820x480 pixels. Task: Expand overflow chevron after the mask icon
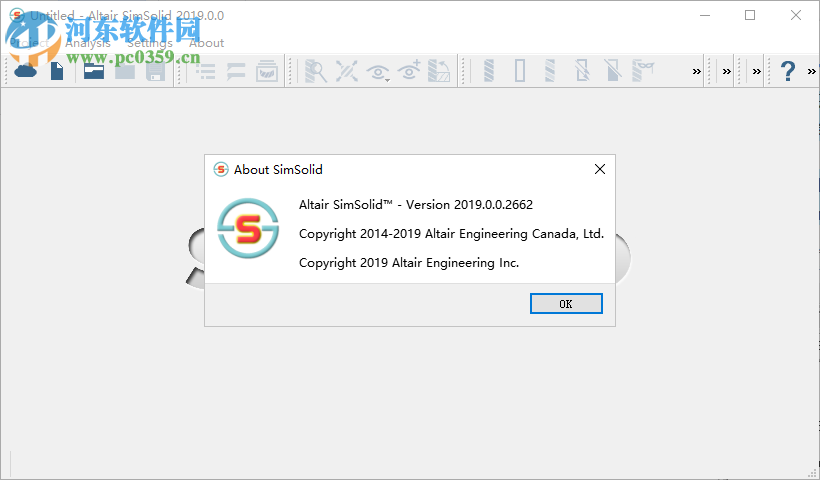tap(697, 72)
